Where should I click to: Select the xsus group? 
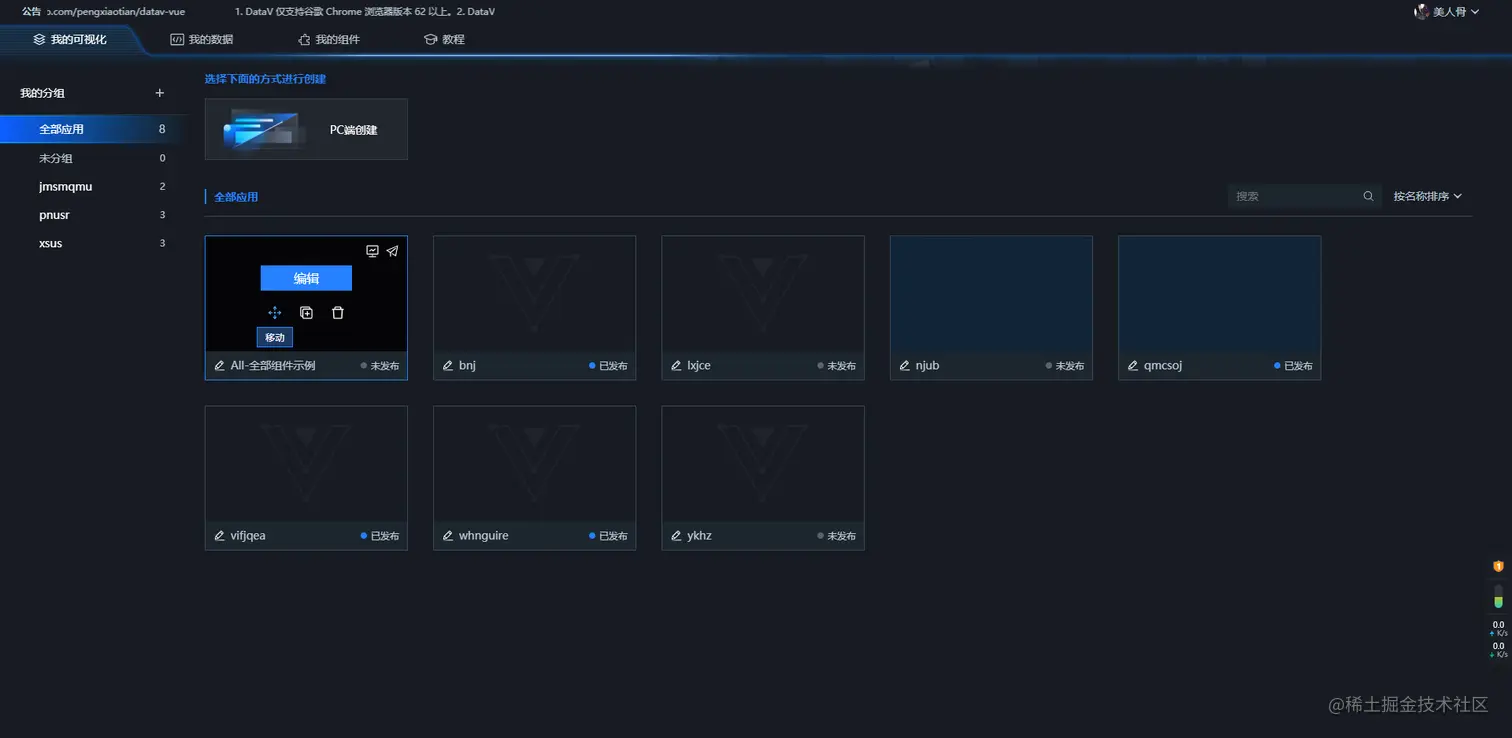pos(94,243)
